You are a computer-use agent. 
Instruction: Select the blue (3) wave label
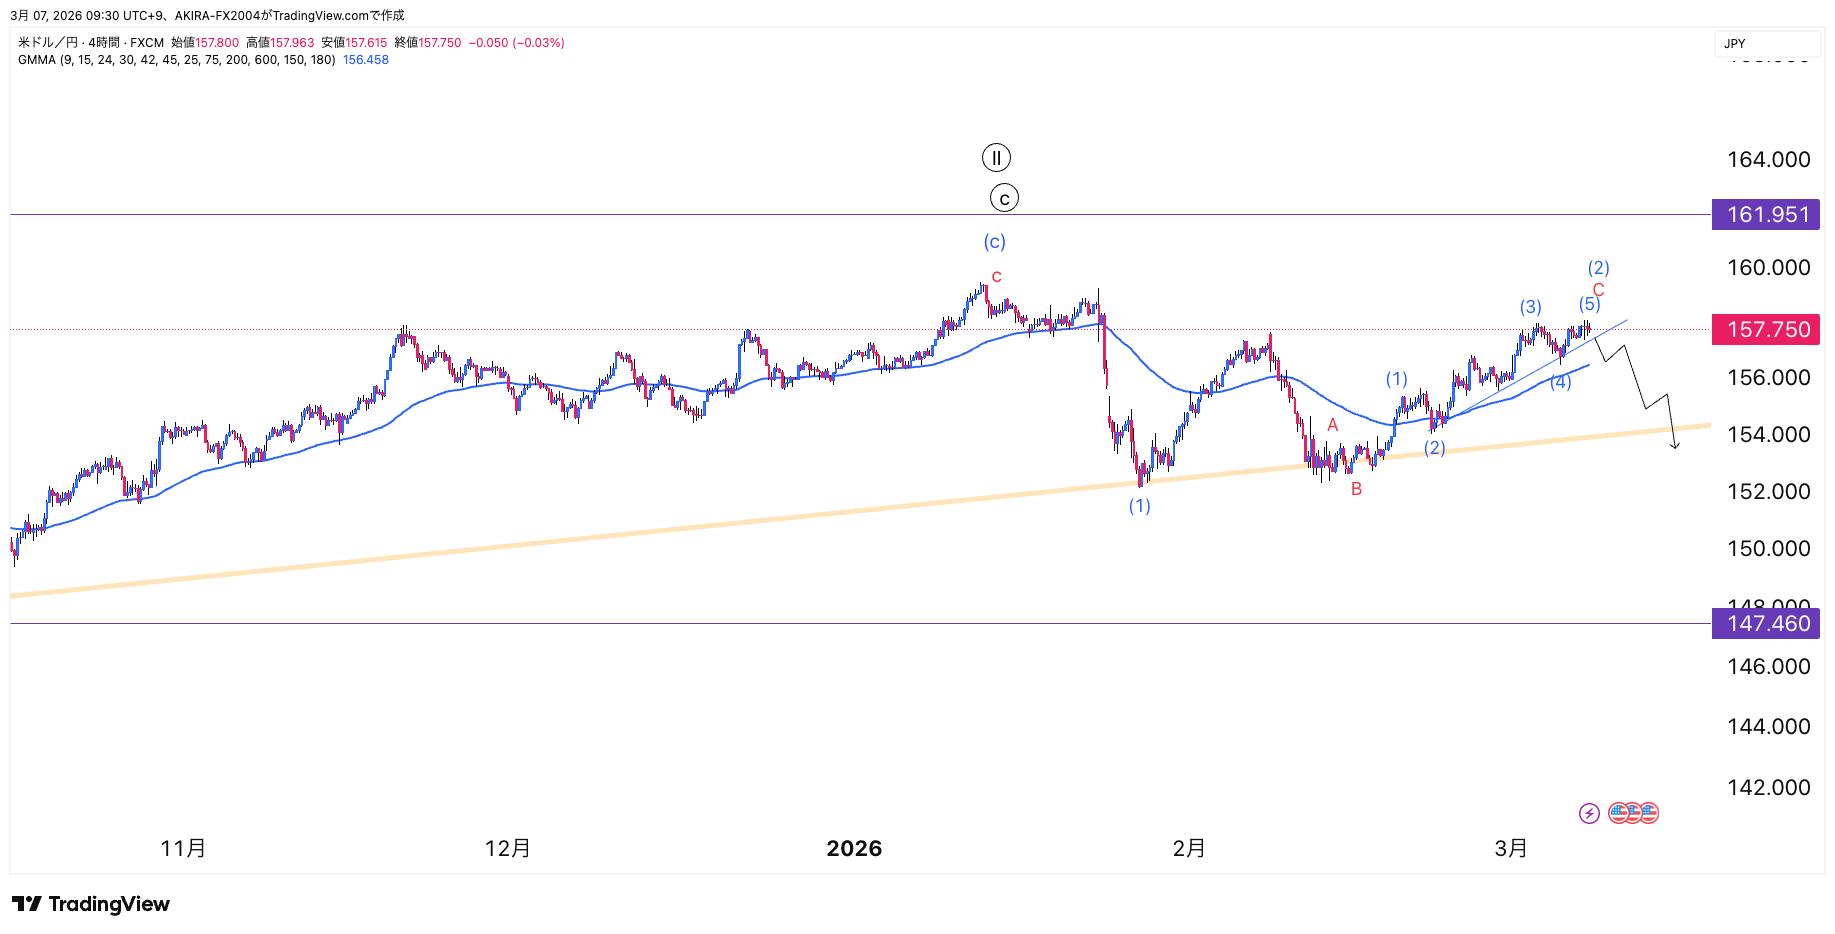(x=1531, y=307)
